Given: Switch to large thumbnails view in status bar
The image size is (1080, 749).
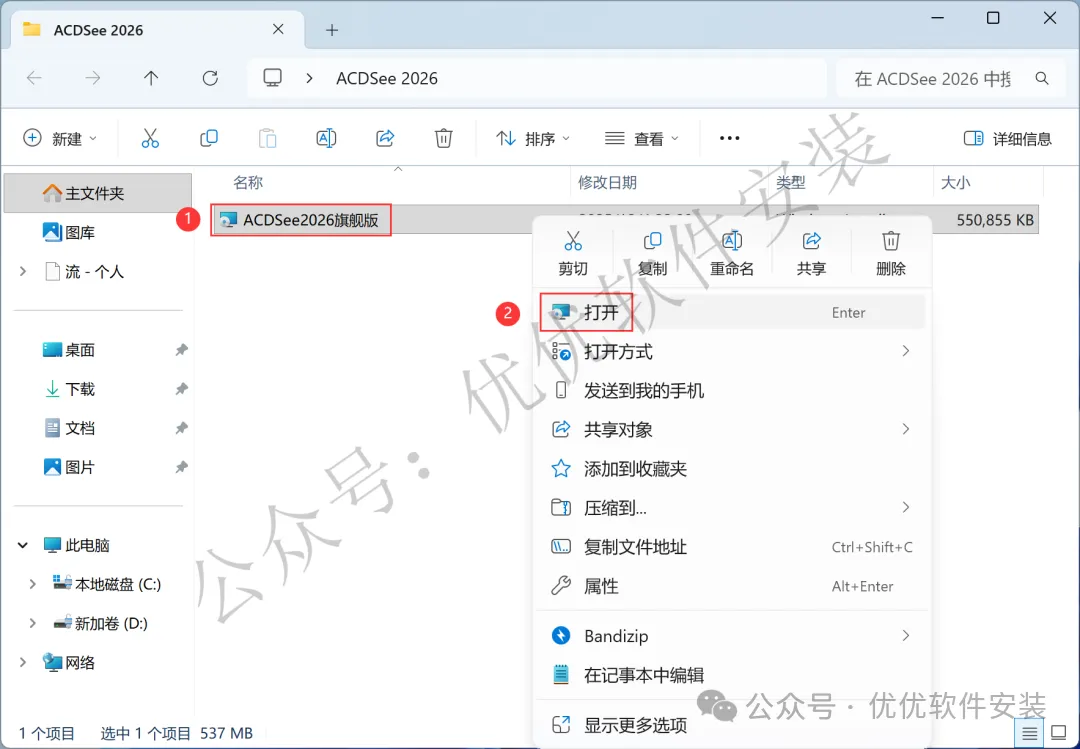Looking at the screenshot, I should coord(1059,732).
